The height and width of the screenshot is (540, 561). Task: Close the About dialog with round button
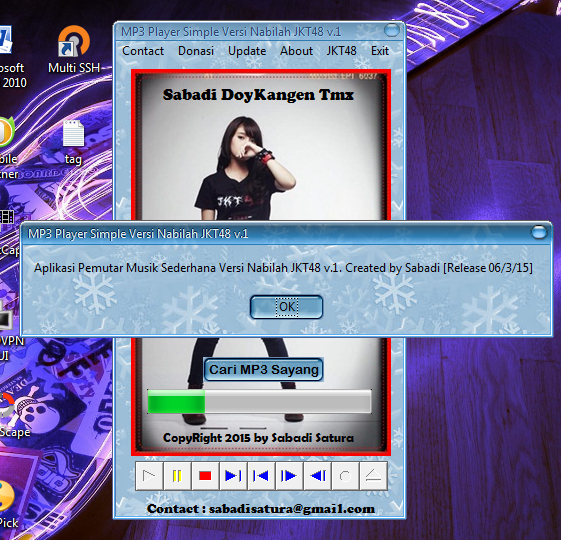[x=539, y=232]
